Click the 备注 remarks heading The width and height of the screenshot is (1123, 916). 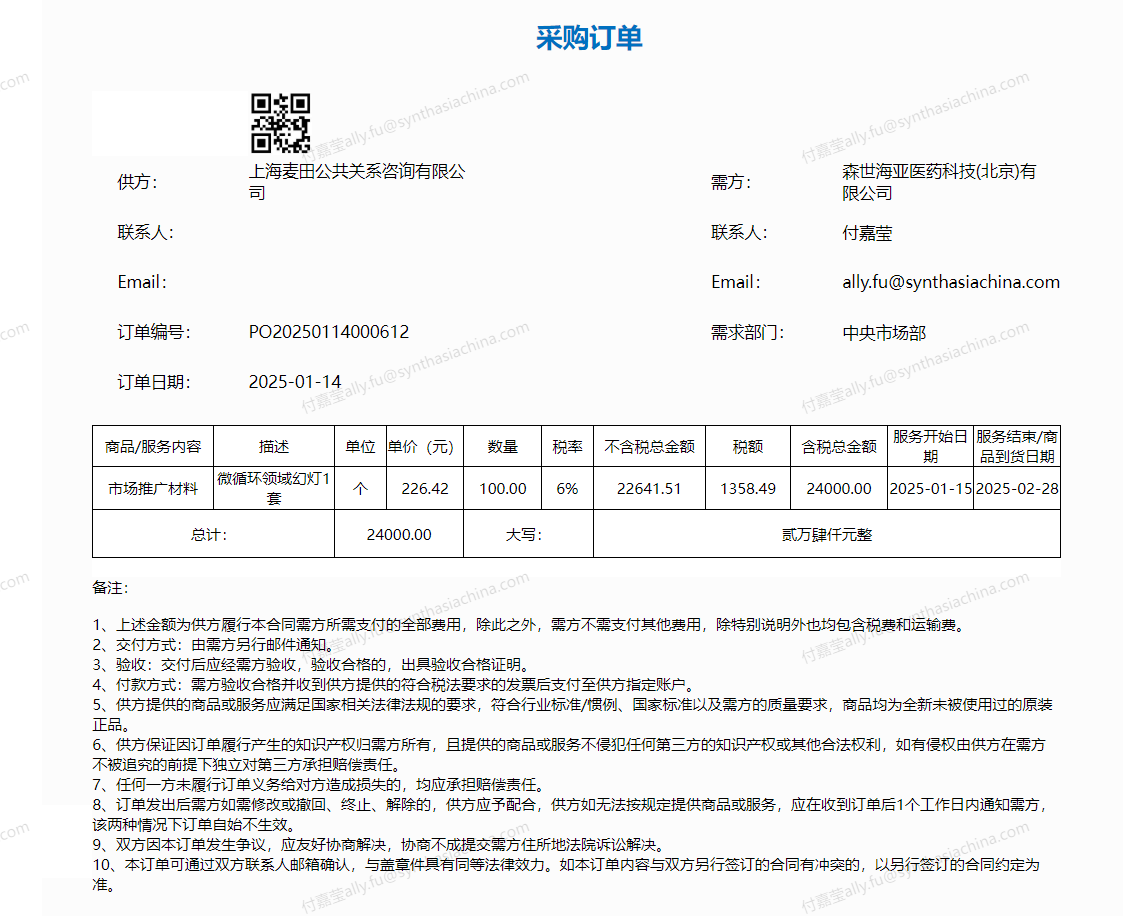pyautogui.click(x=110, y=587)
